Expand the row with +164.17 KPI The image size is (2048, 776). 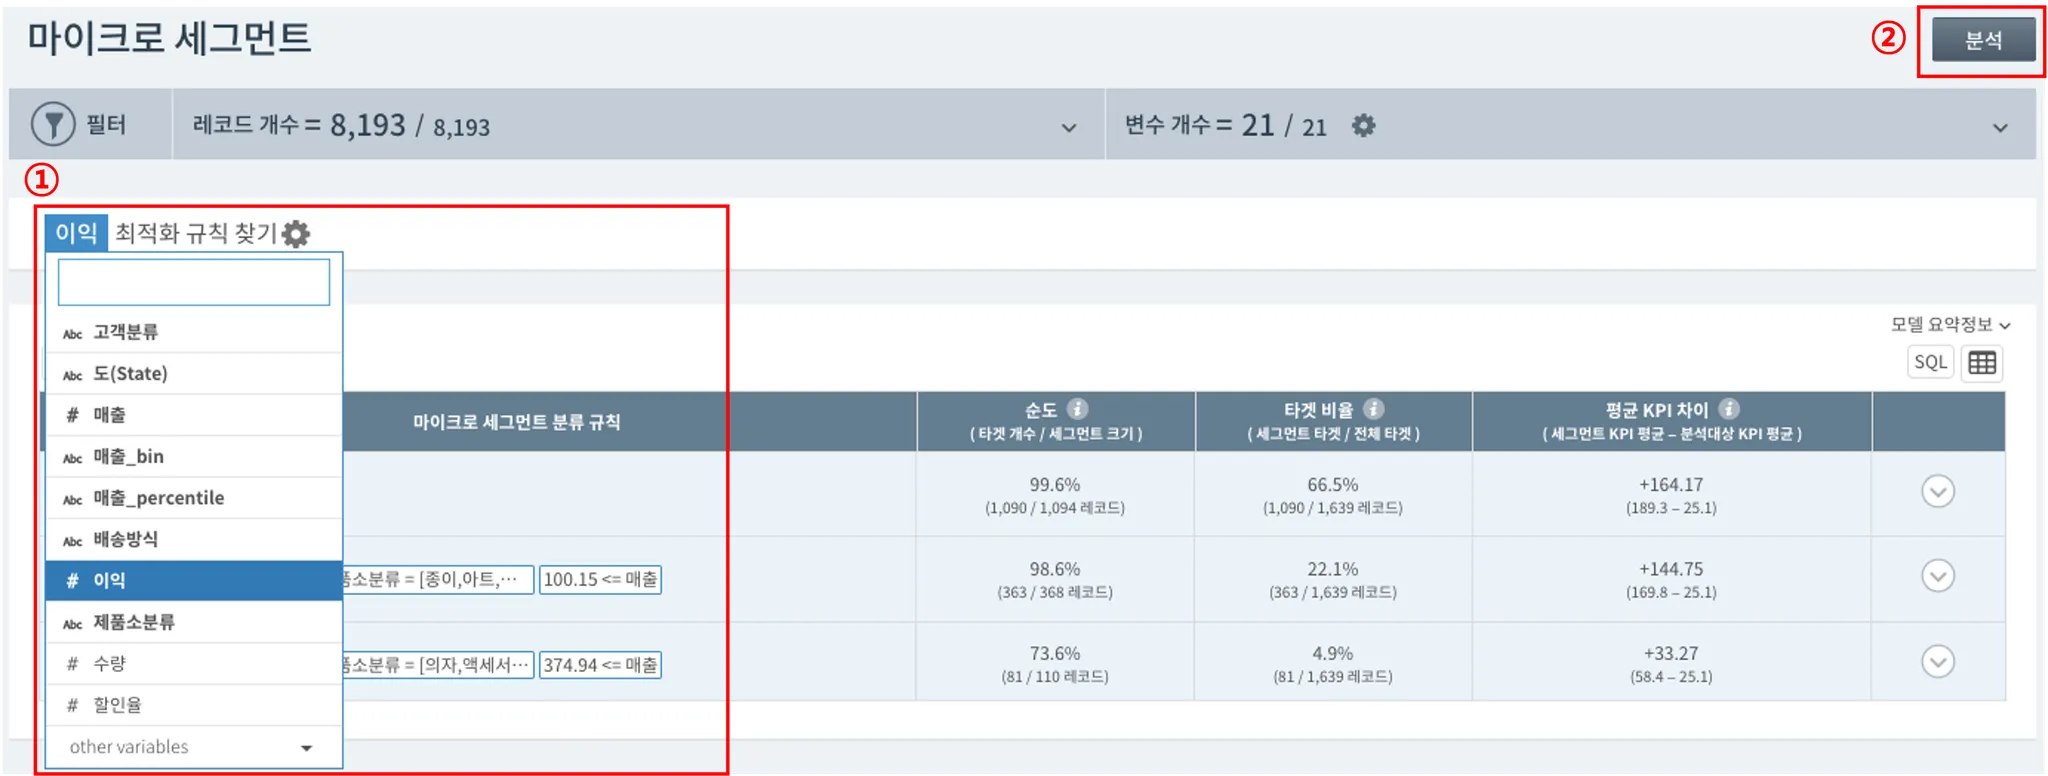point(1938,491)
